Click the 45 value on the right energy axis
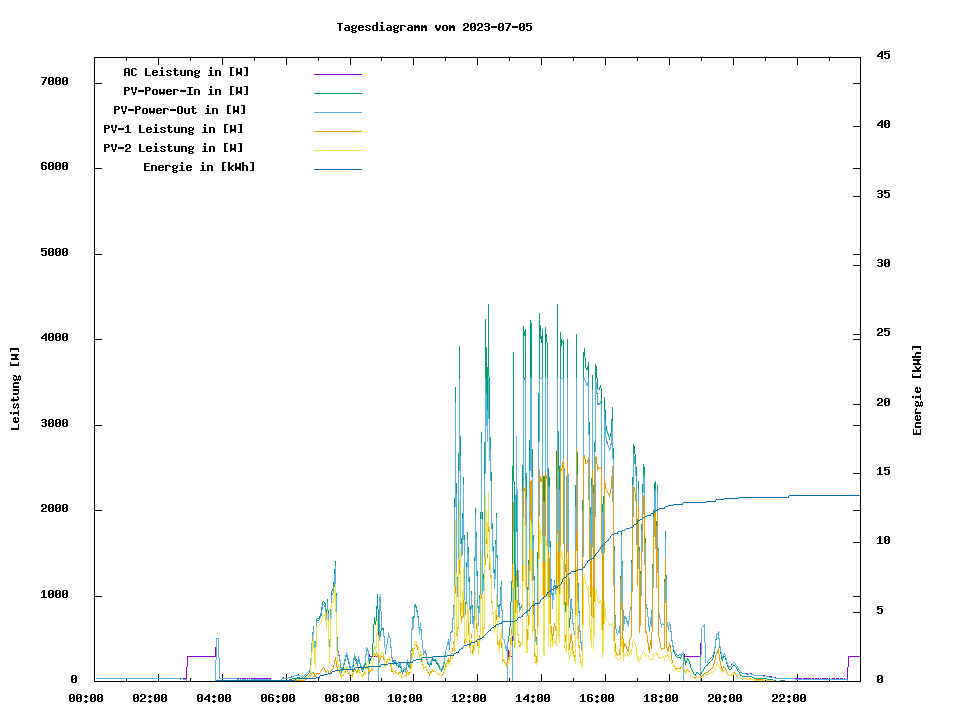This screenshot has width=960, height=720. coord(883,55)
